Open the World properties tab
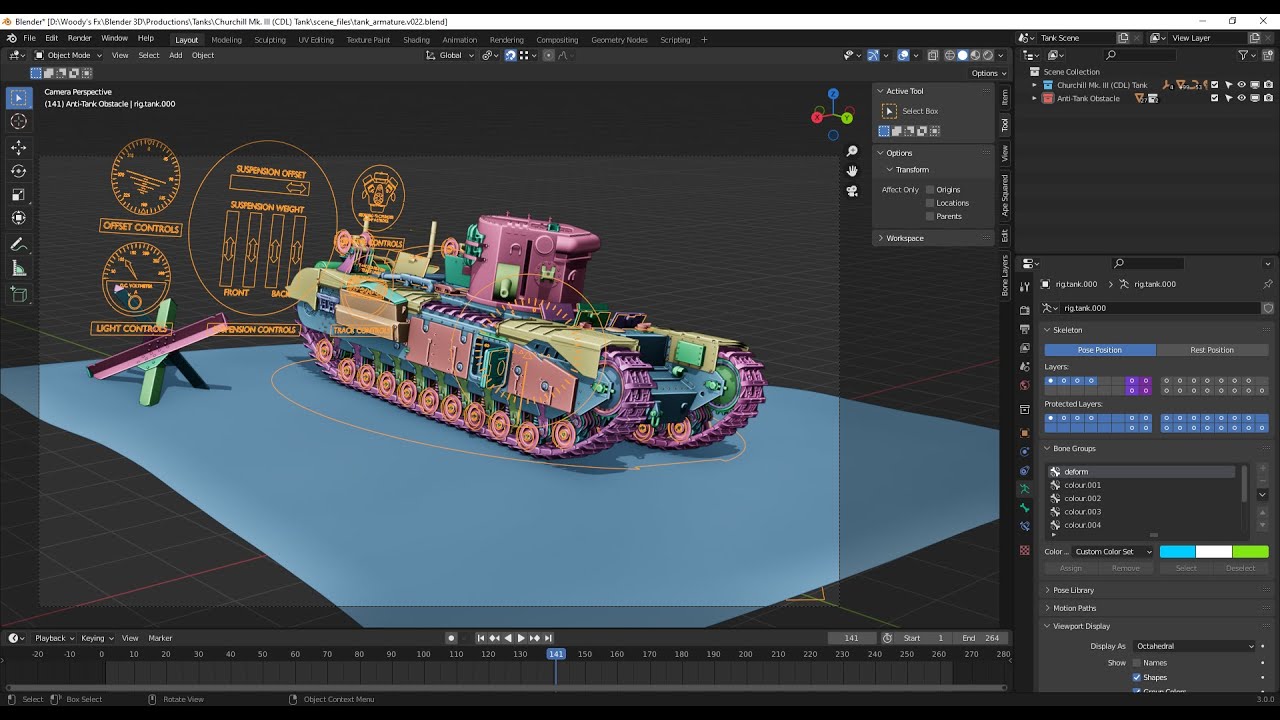This screenshot has width=1280, height=720. (1024, 385)
